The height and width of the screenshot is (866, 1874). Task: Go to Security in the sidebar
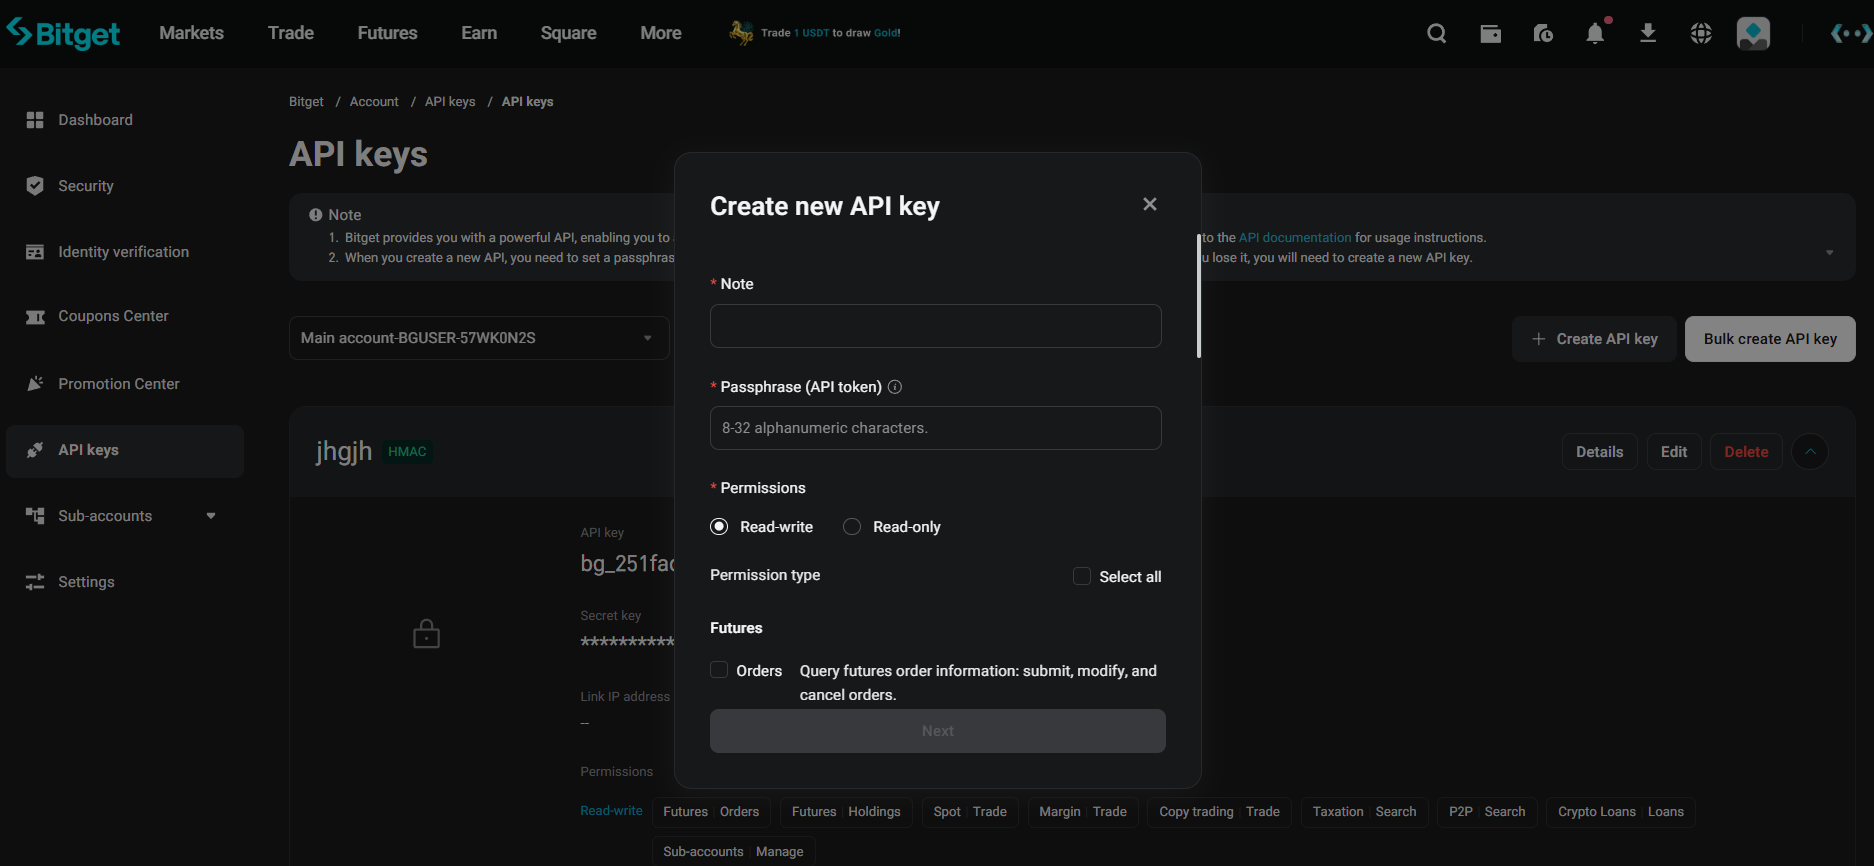(x=86, y=186)
